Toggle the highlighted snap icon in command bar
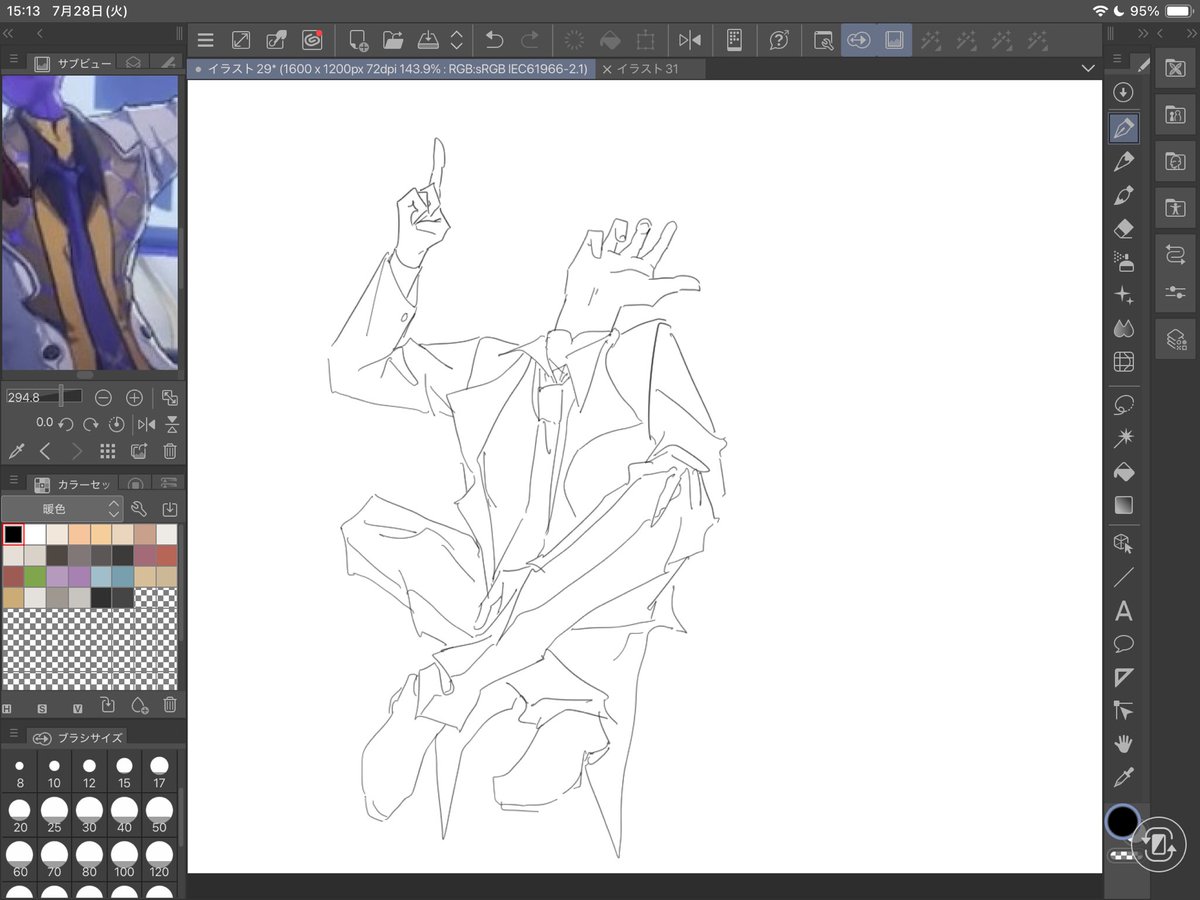The height and width of the screenshot is (900, 1200). click(x=858, y=40)
